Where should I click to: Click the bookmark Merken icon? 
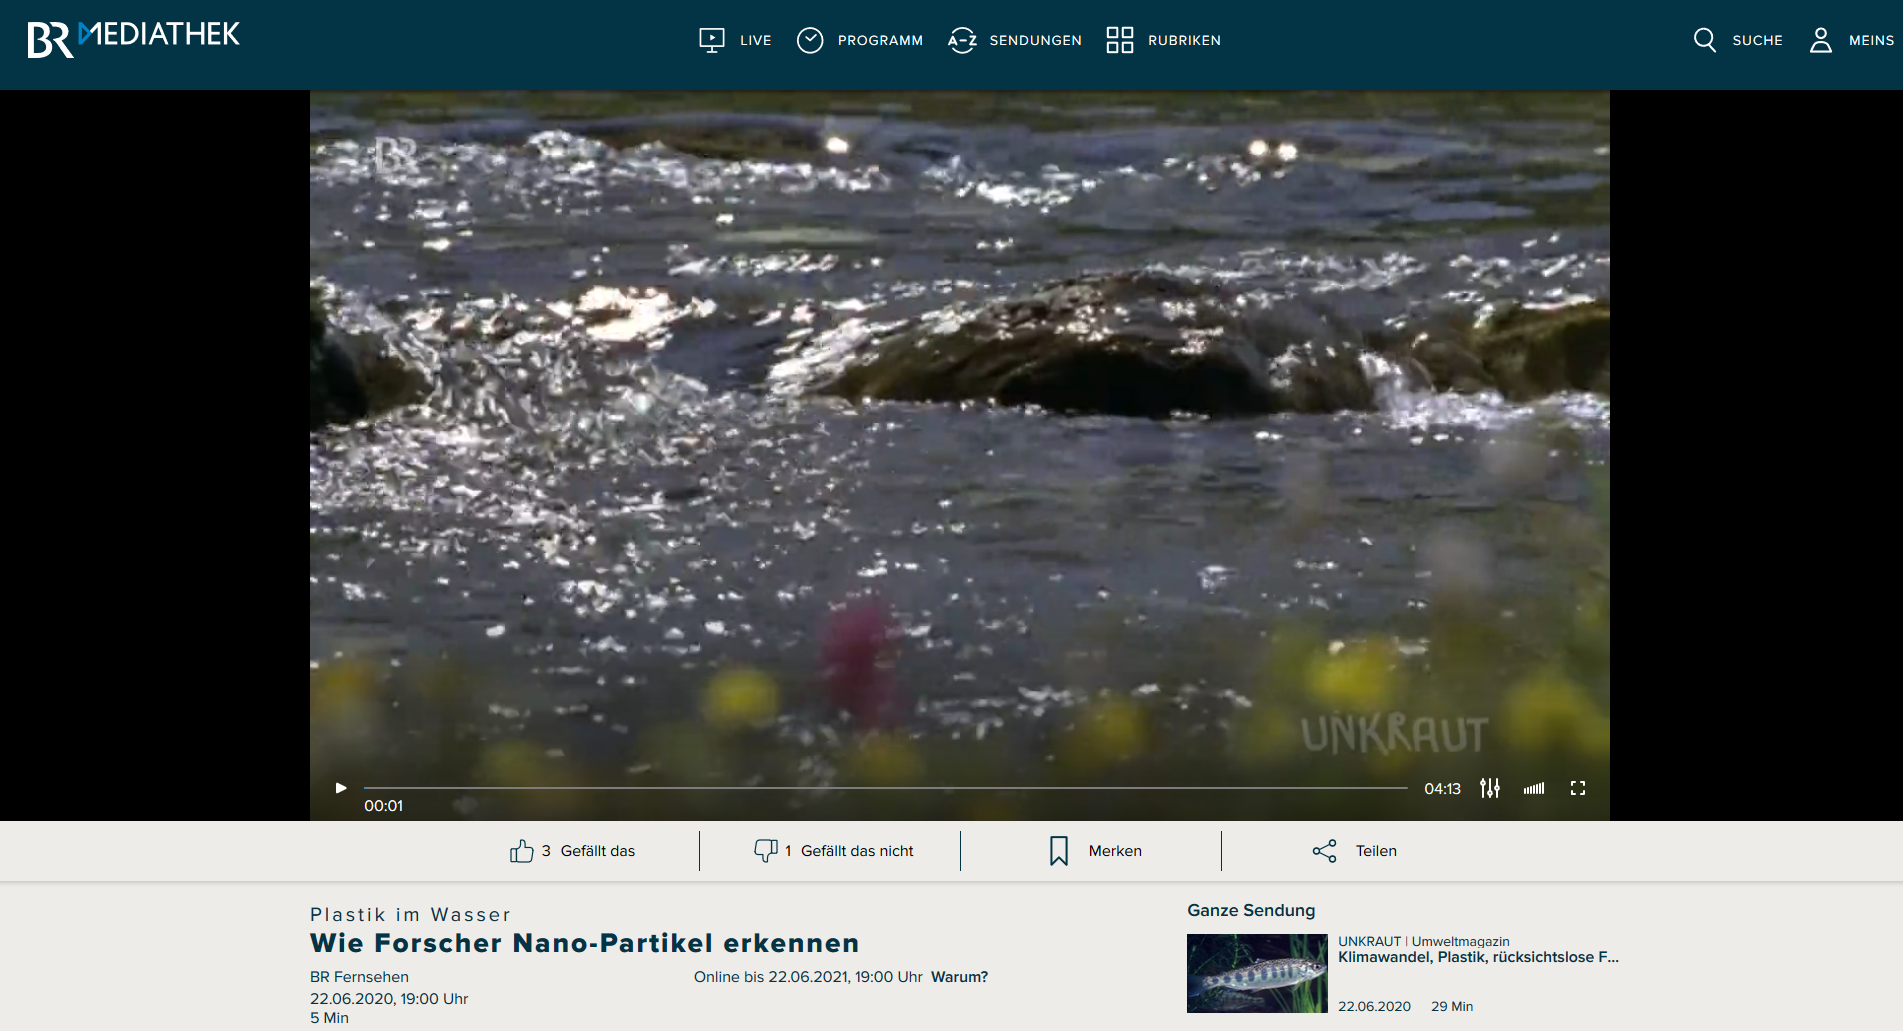pos(1059,851)
